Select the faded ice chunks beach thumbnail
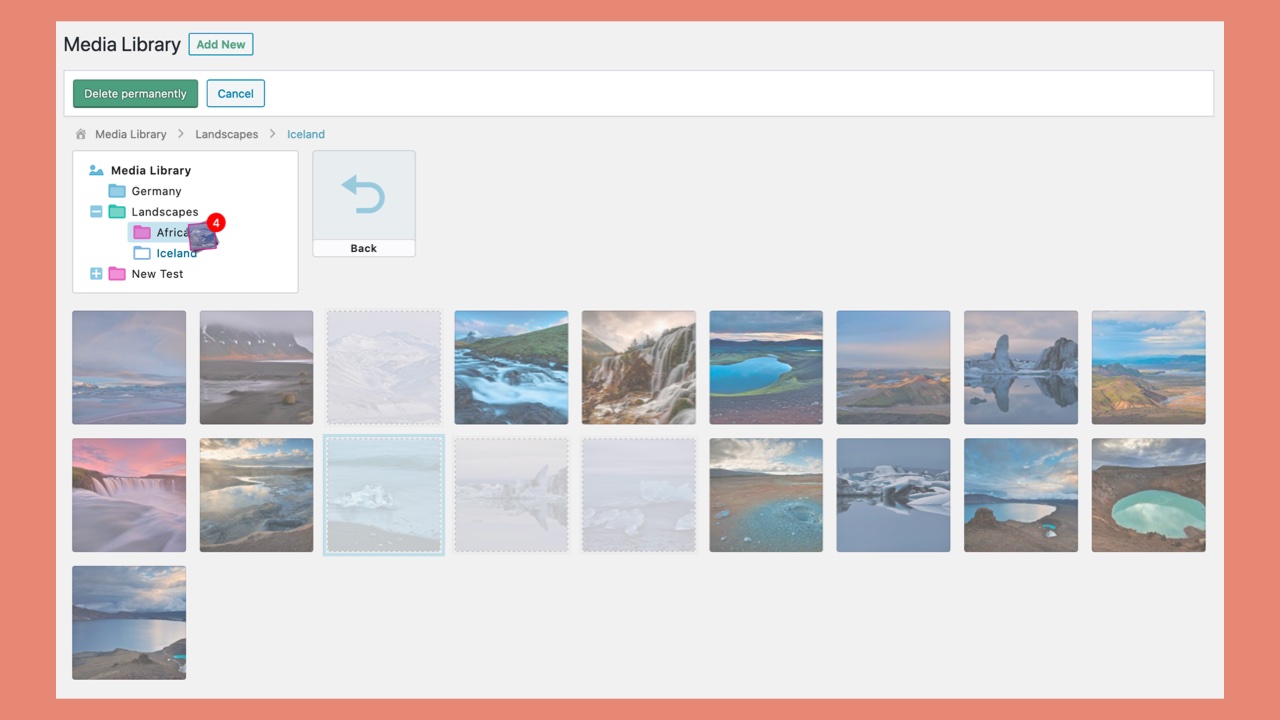This screenshot has height=720, width=1280. pyautogui.click(x=639, y=495)
